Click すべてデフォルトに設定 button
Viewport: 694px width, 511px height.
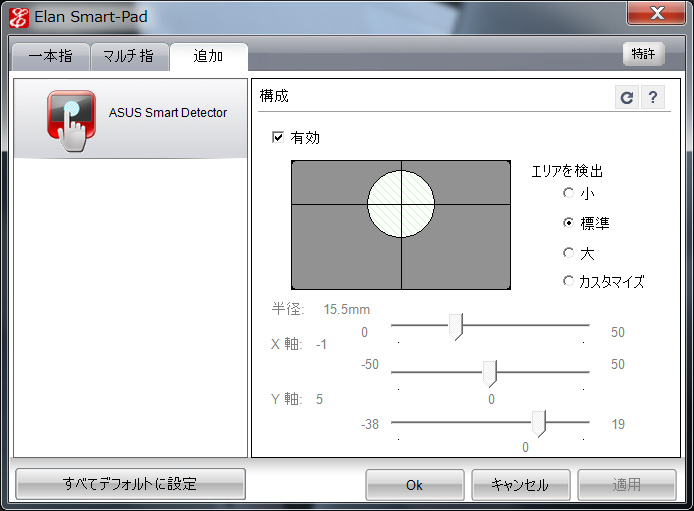[130, 484]
